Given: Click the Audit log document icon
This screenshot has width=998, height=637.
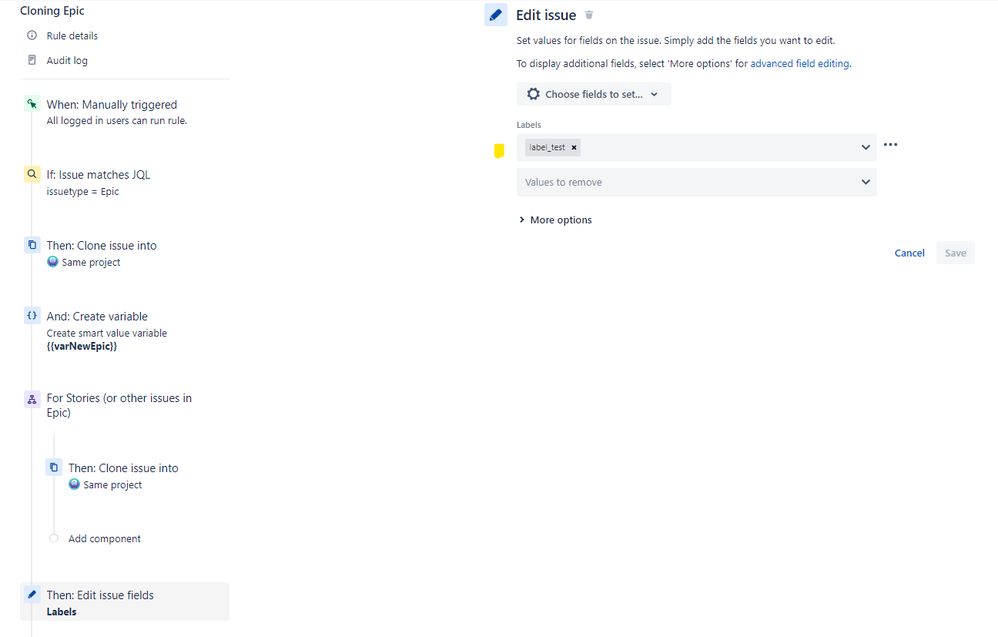Looking at the screenshot, I should coord(32,60).
